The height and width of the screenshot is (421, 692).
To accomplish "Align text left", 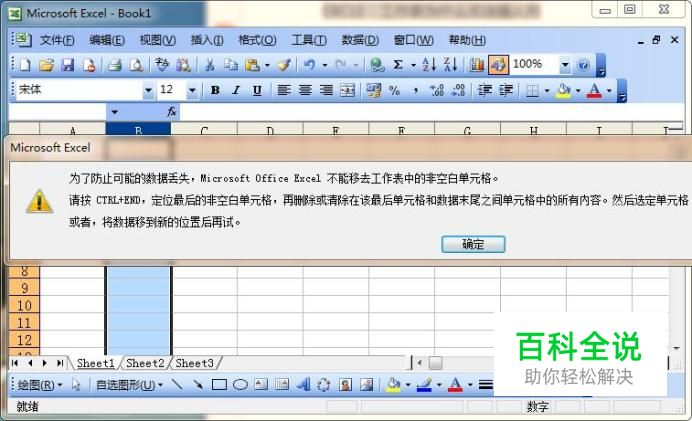I will tap(283, 90).
